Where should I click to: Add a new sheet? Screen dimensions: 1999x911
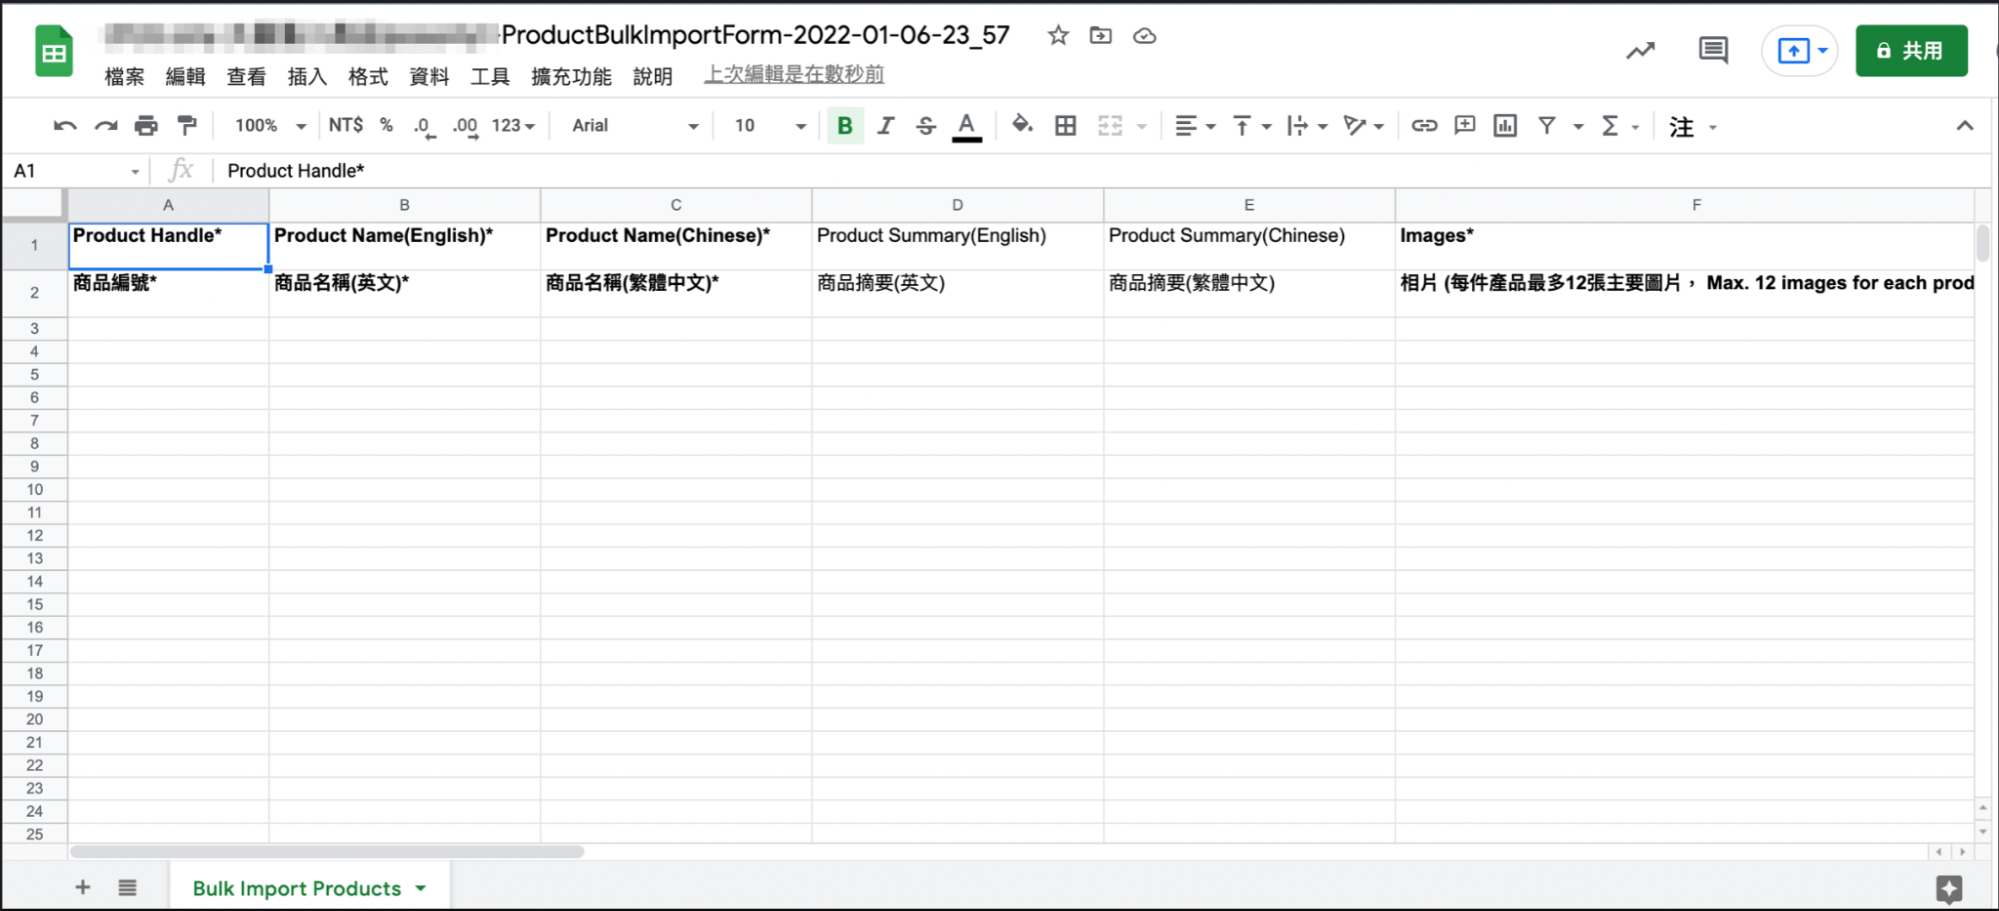click(x=83, y=887)
